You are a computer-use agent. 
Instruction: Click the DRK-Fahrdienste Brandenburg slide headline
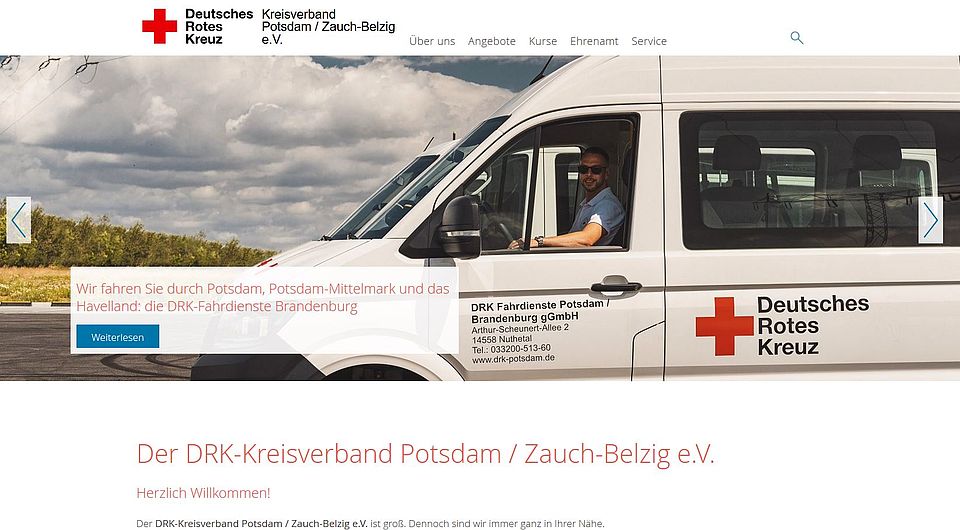coord(263,297)
